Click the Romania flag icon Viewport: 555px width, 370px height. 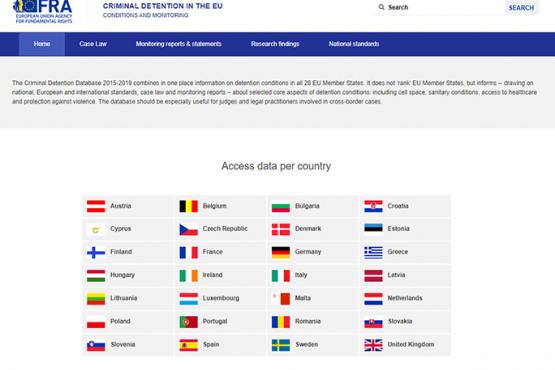click(281, 322)
